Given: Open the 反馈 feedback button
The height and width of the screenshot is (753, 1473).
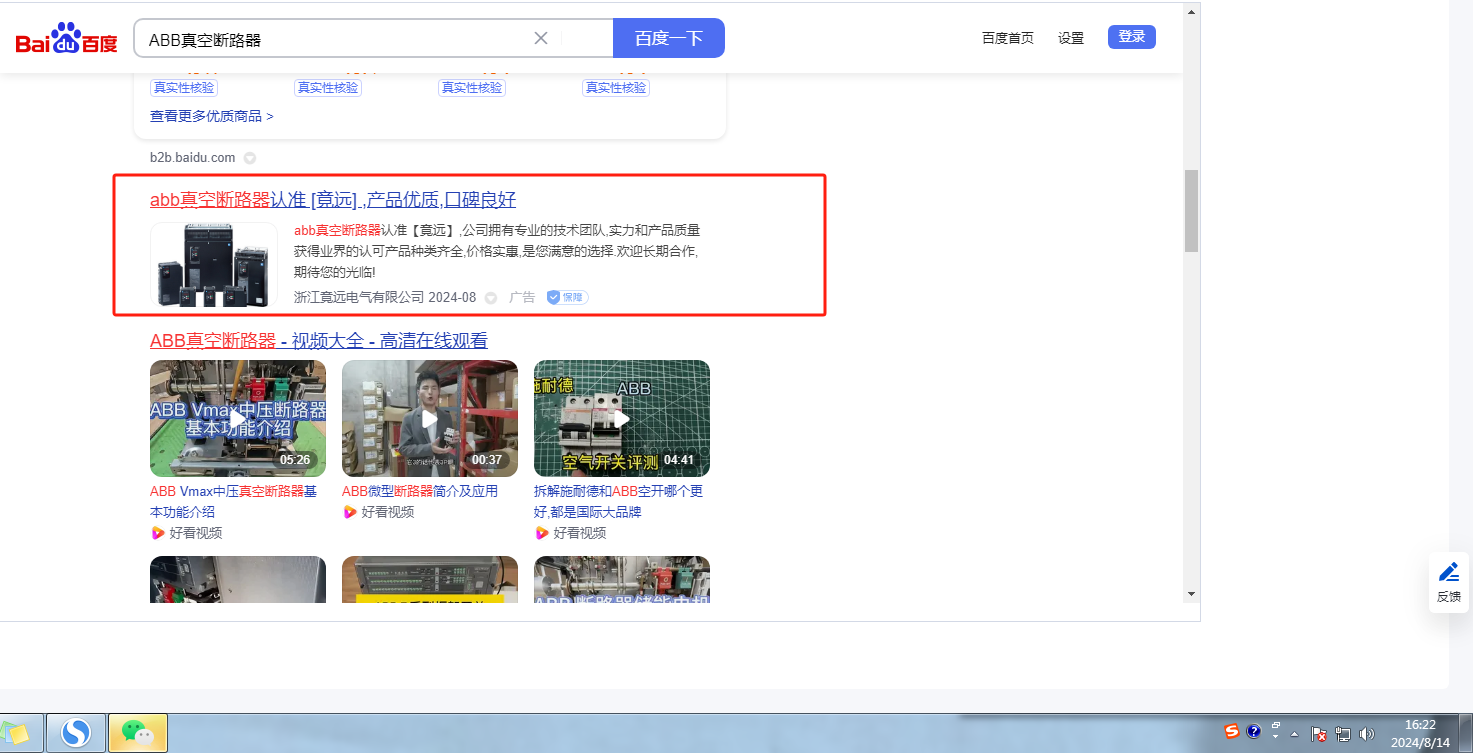Looking at the screenshot, I should pyautogui.click(x=1448, y=582).
